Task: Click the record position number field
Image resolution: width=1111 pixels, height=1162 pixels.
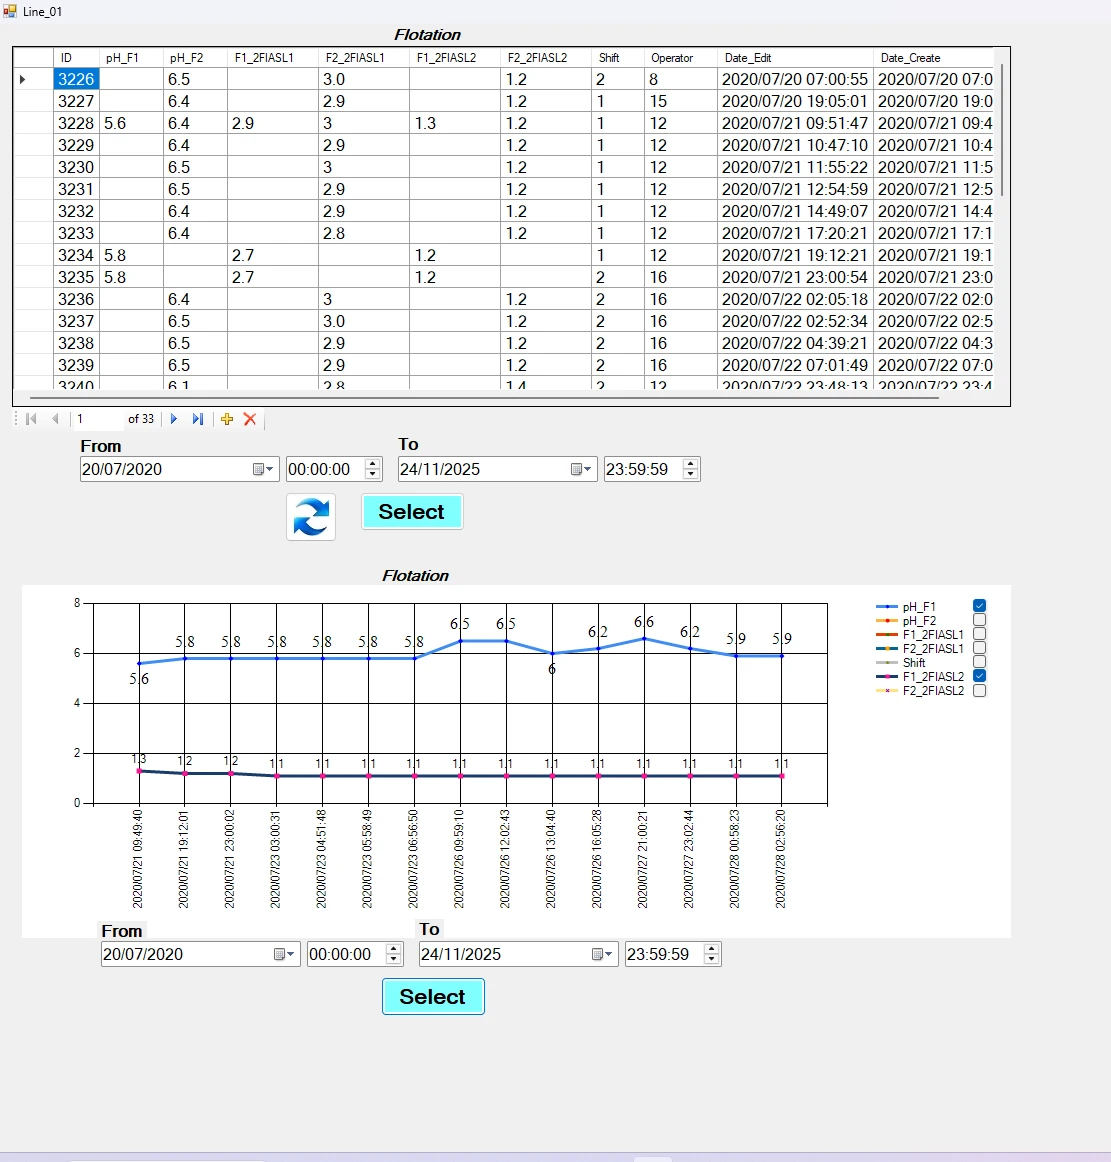Action: tap(98, 419)
